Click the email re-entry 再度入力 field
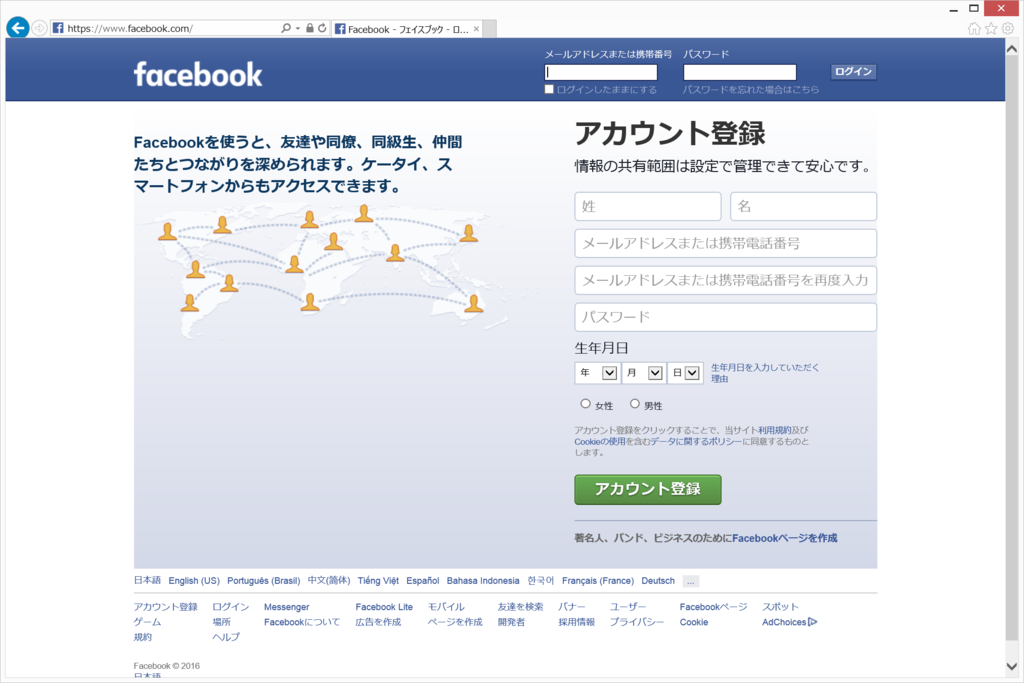The image size is (1024, 683). click(x=726, y=280)
